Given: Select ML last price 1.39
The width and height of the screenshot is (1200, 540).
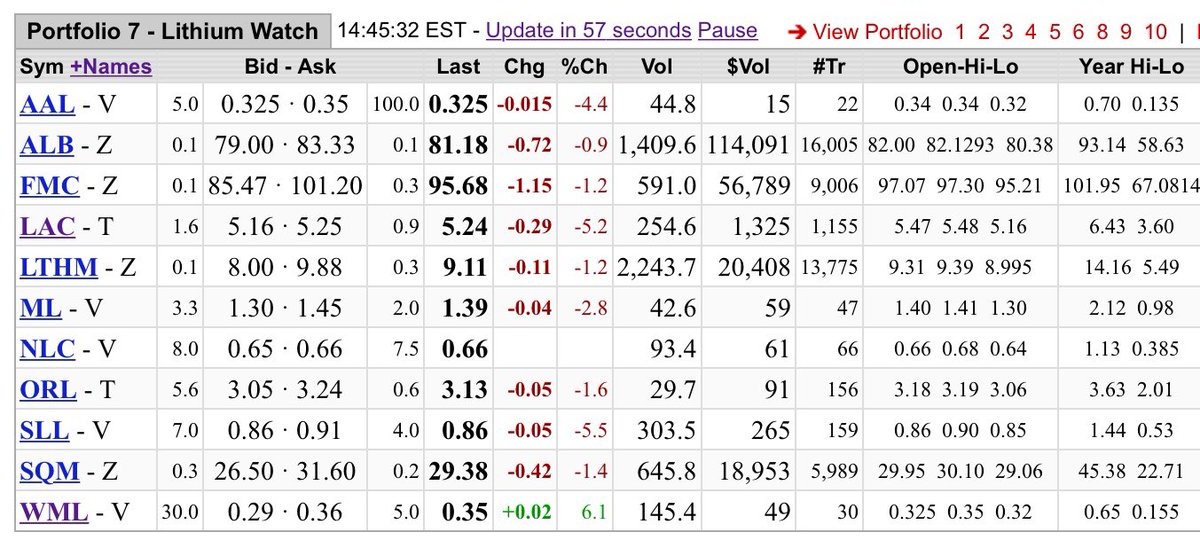Looking at the screenshot, I should [x=465, y=309].
